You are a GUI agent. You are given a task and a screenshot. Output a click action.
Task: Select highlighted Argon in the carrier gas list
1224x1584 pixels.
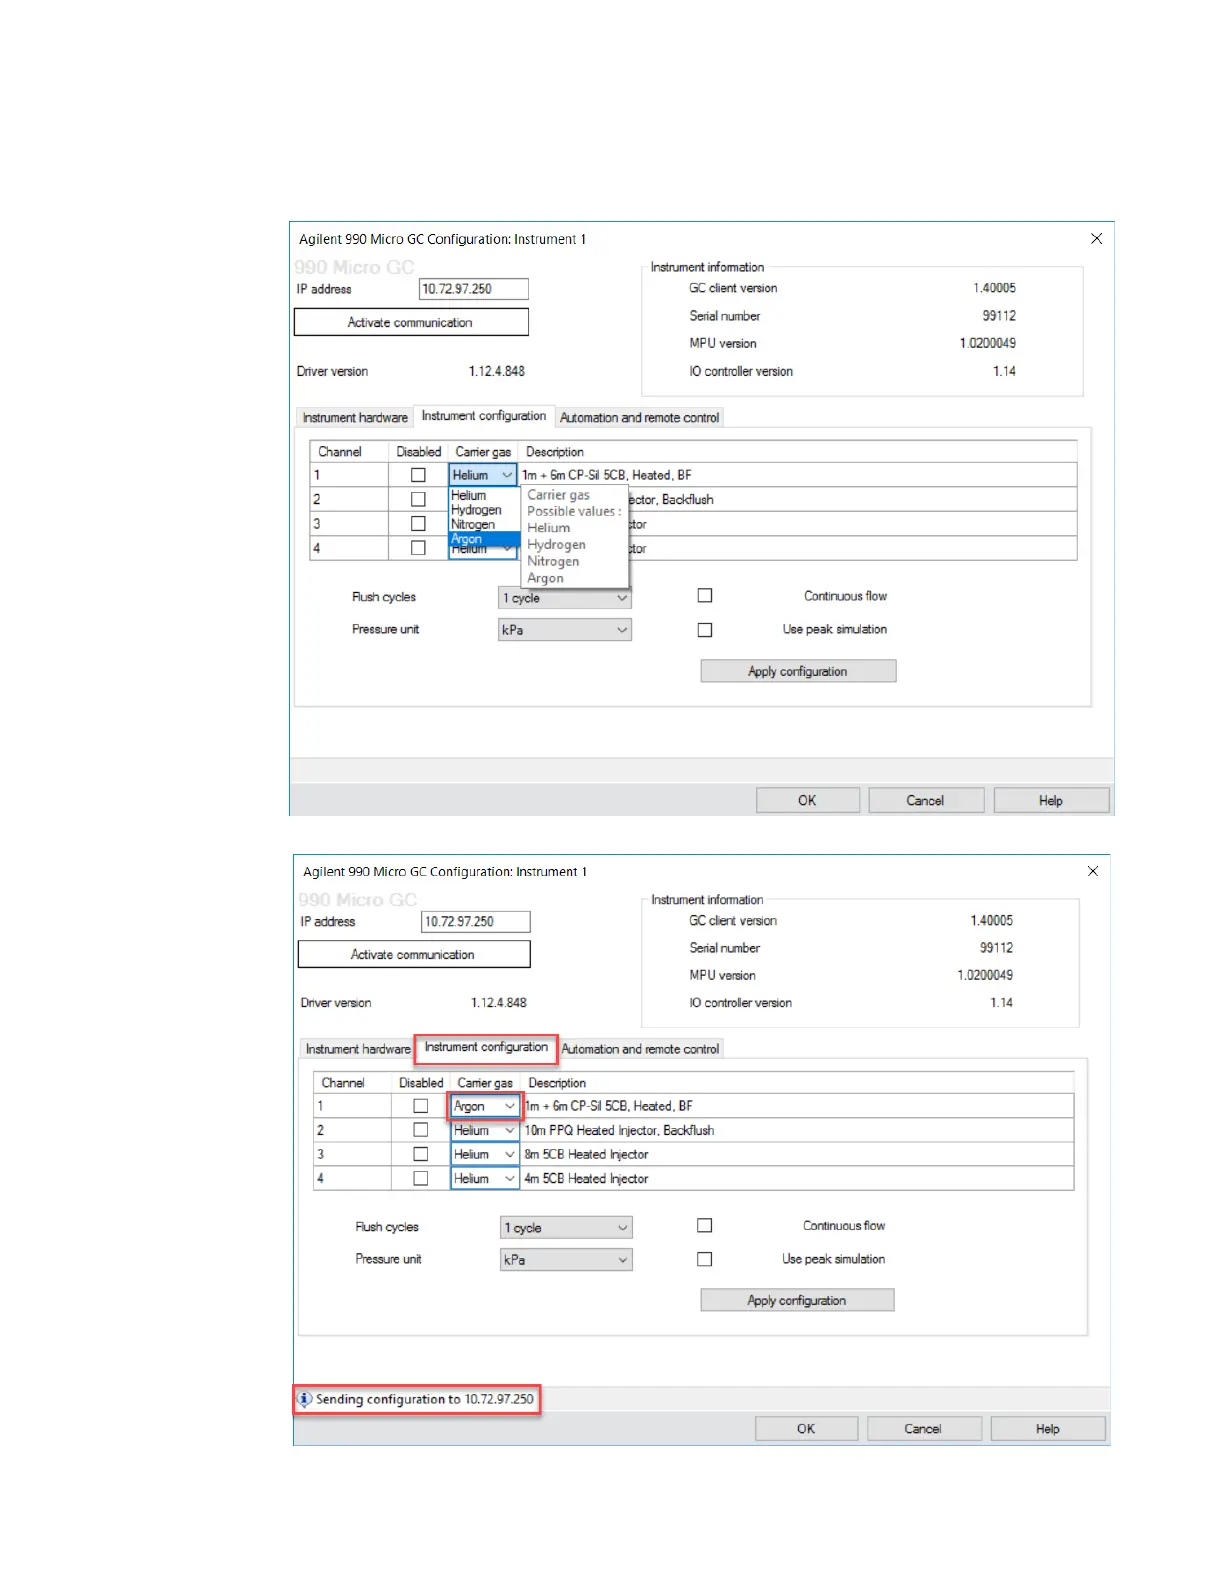pyautogui.click(x=484, y=539)
